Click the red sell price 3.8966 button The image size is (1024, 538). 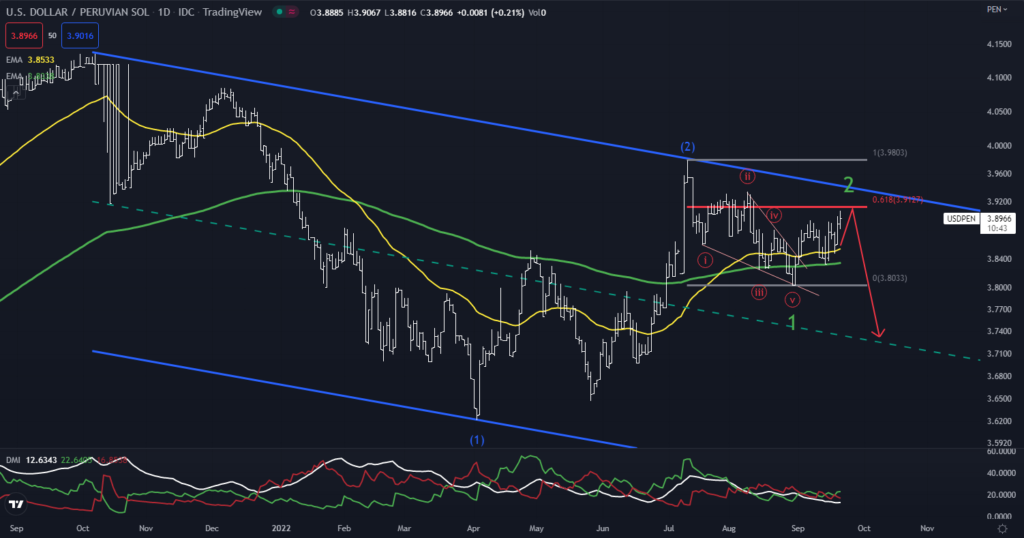point(22,36)
